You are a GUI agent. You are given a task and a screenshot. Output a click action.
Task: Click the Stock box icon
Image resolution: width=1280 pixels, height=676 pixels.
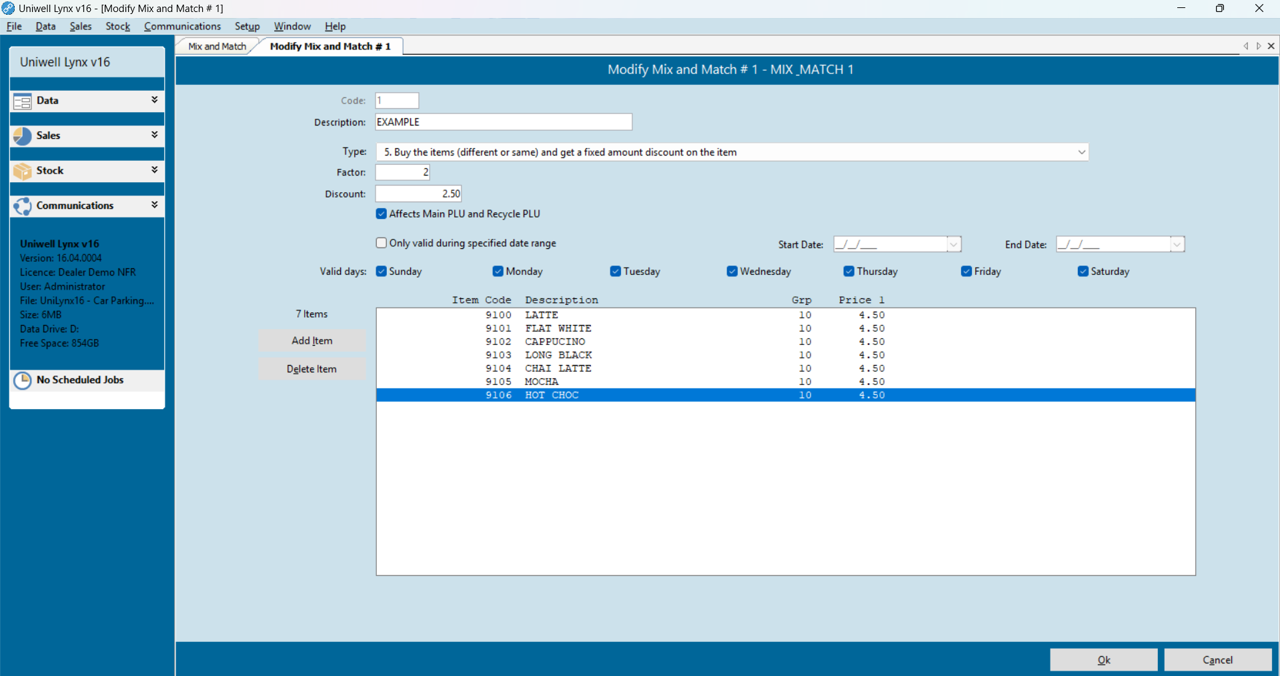pyautogui.click(x=22, y=171)
